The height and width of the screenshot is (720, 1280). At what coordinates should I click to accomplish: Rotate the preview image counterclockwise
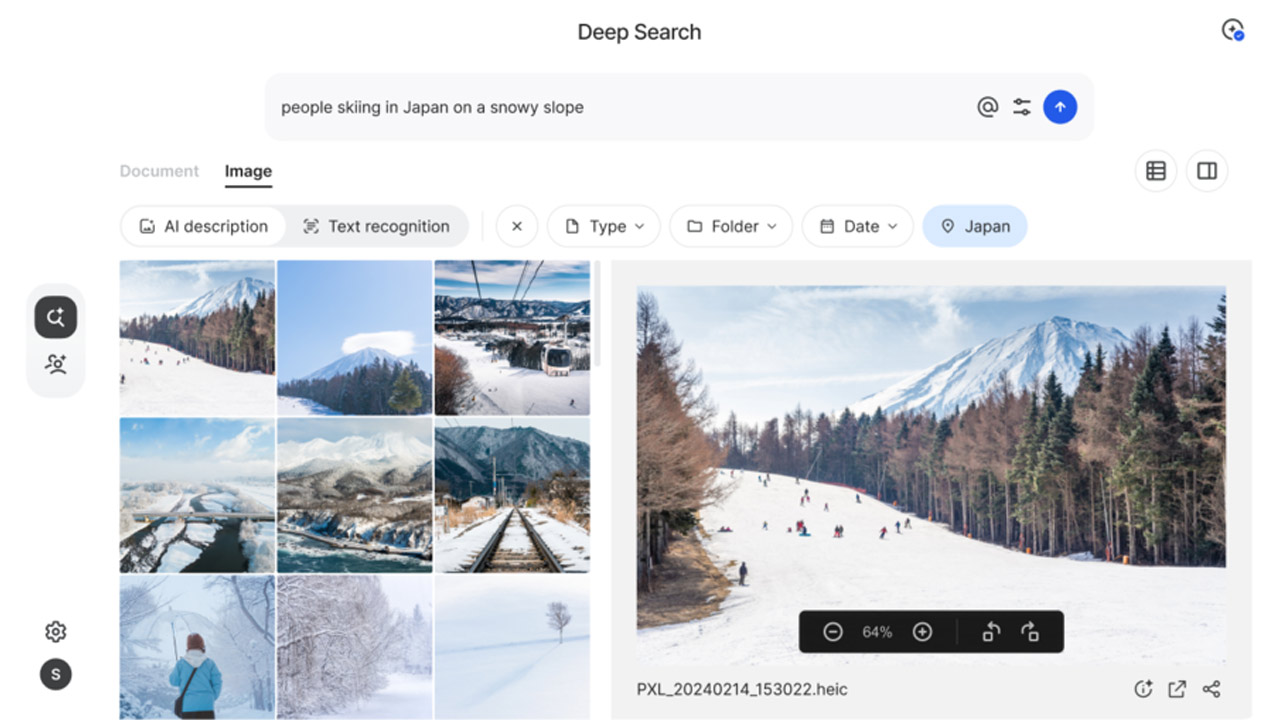pyautogui.click(x=991, y=632)
